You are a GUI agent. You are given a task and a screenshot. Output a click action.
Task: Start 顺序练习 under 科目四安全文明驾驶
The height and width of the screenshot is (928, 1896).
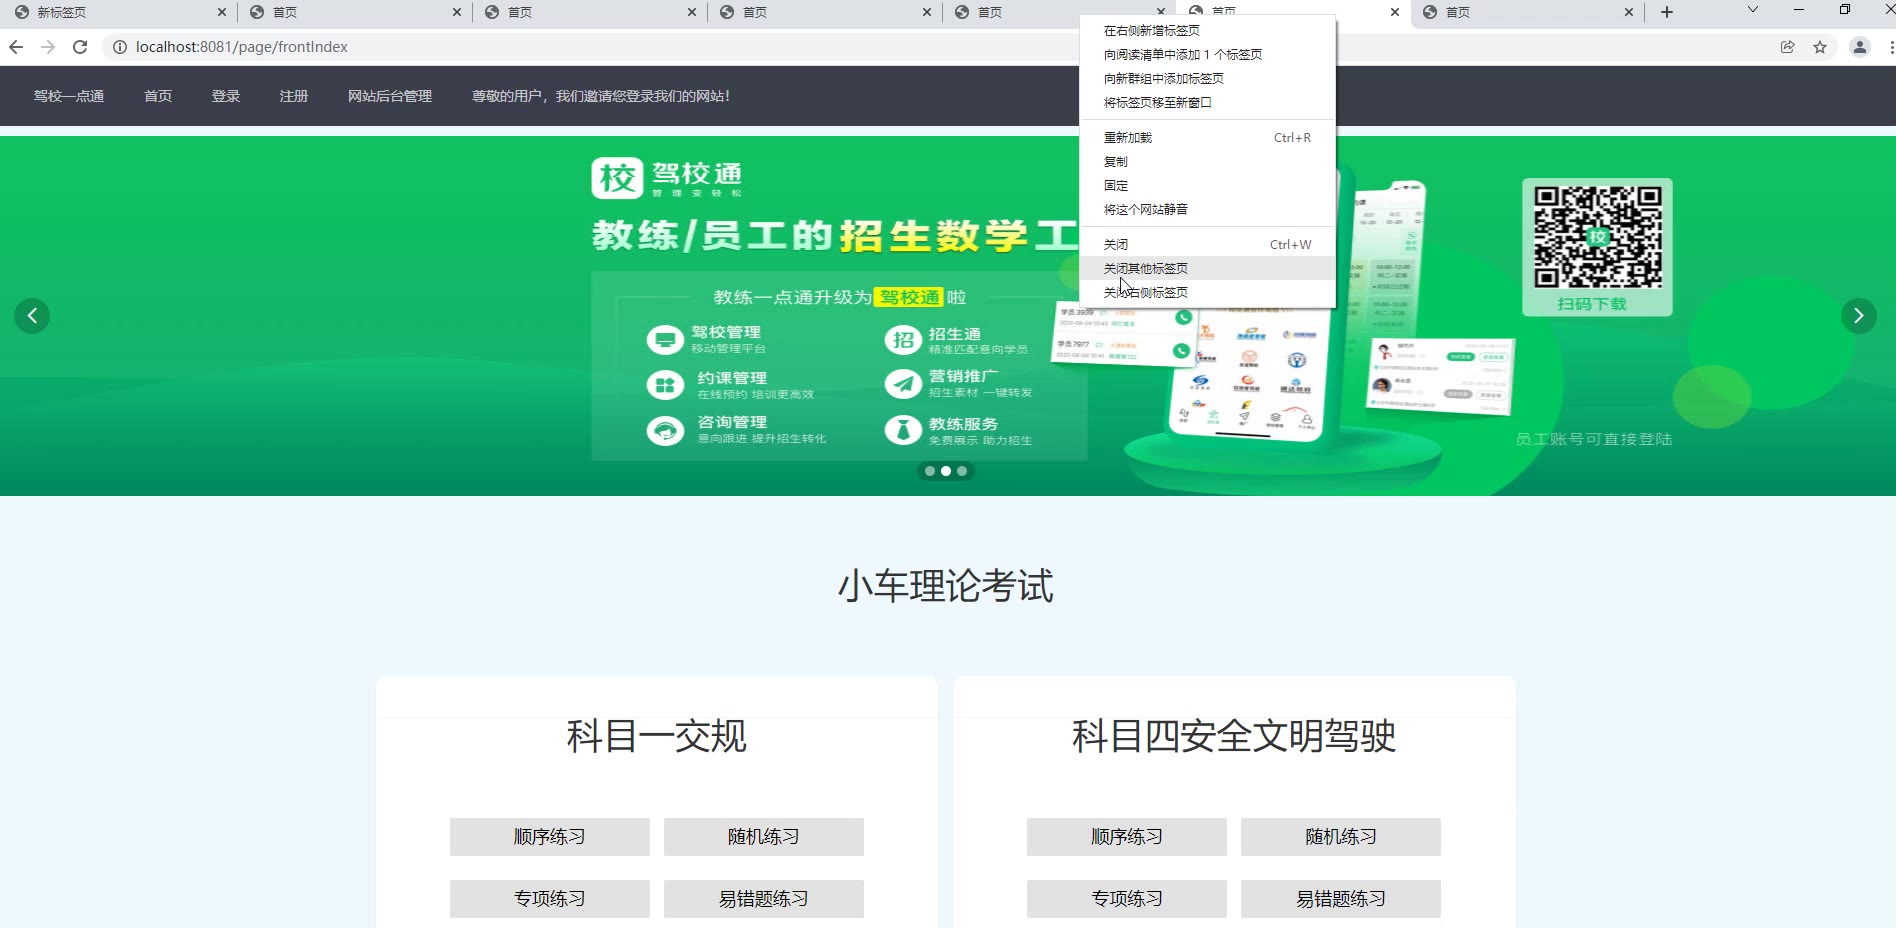[x=1127, y=837]
